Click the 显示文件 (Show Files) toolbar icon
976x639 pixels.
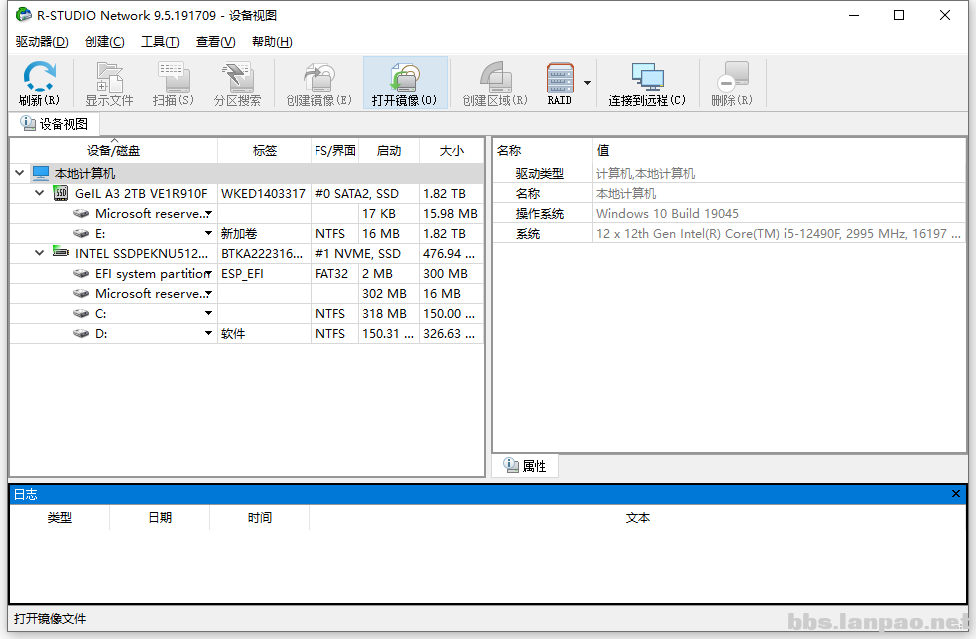(109, 84)
